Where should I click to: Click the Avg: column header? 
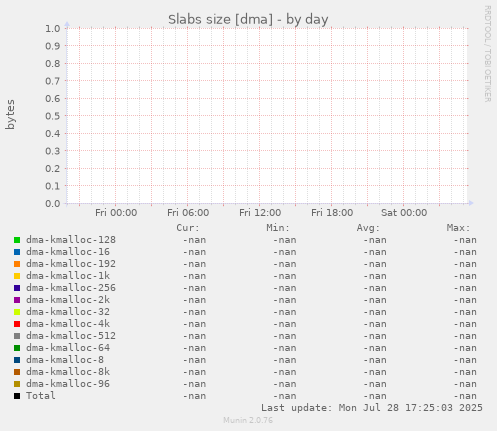(368, 228)
